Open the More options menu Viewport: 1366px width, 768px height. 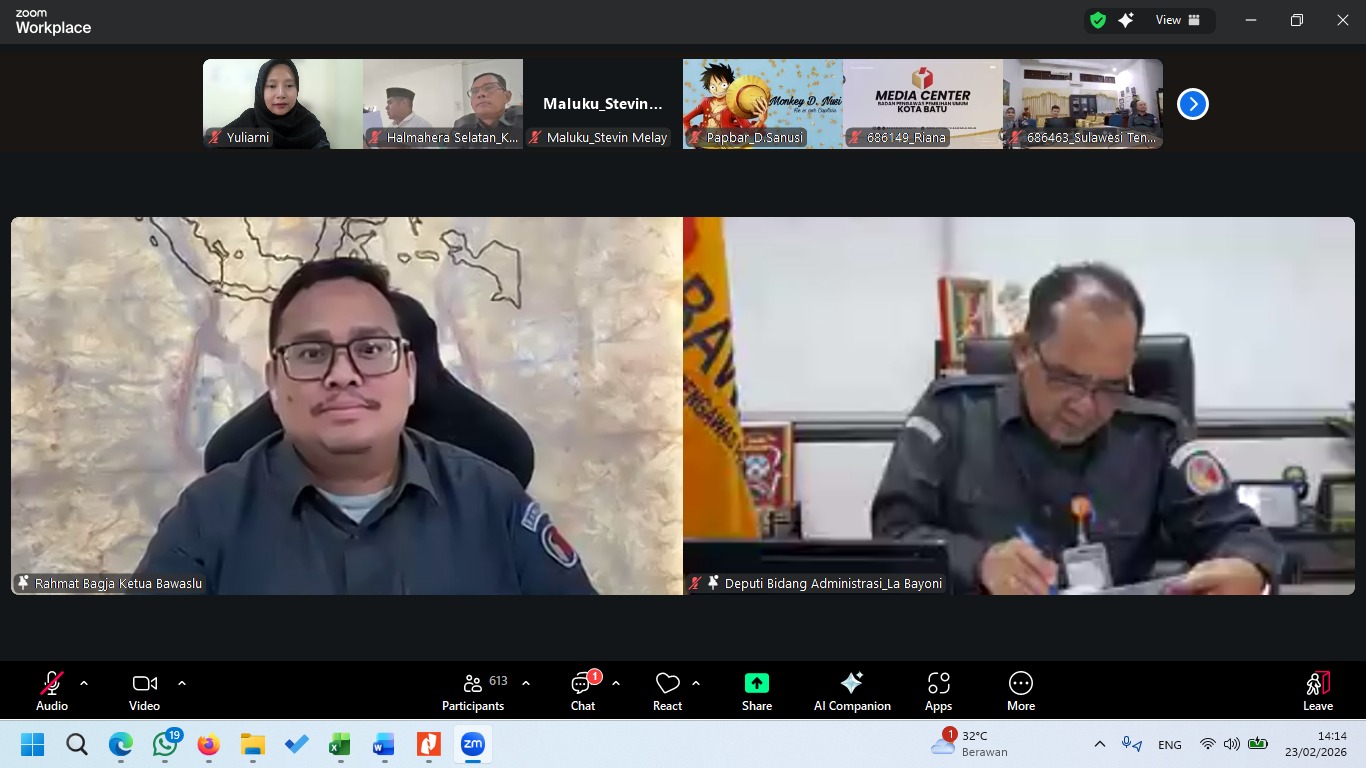point(1020,691)
